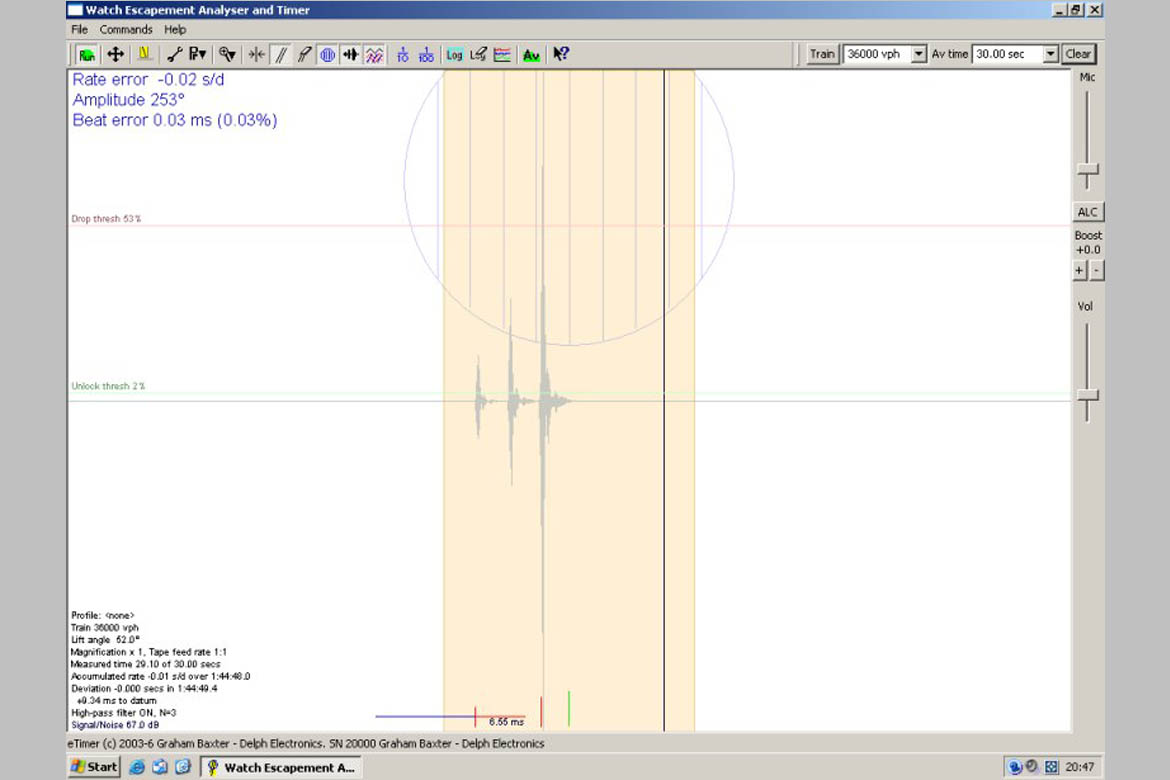Open the 36000 vph train dropdown
The height and width of the screenshot is (780, 1170).
coord(919,54)
